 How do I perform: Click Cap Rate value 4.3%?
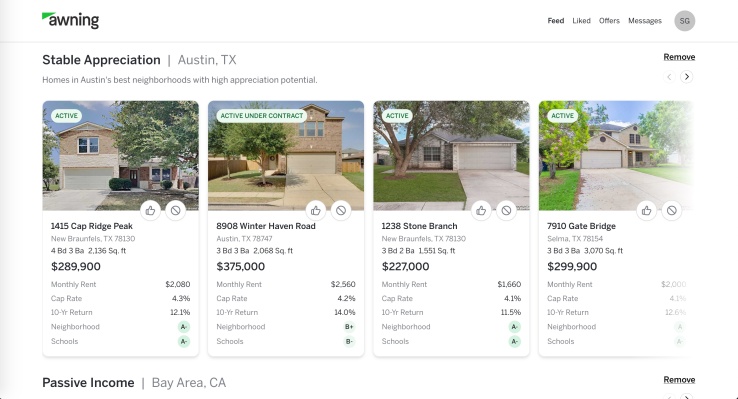tap(181, 298)
